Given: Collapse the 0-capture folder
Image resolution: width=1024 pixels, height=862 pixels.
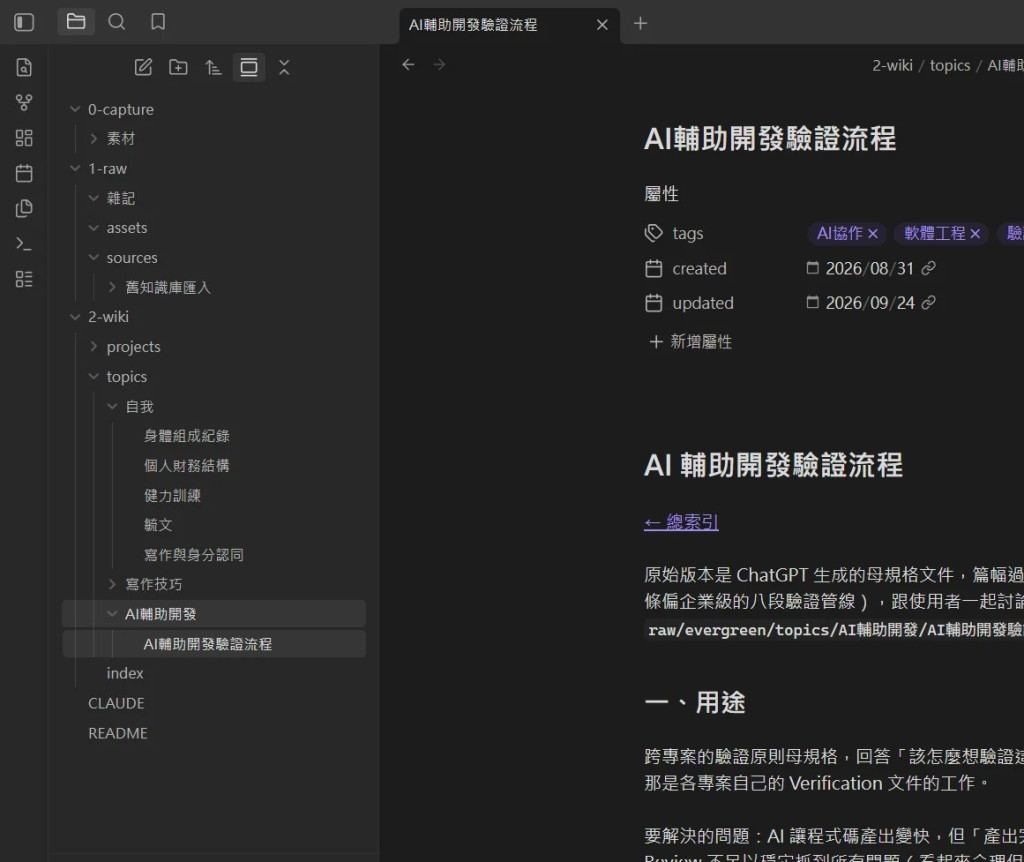Looking at the screenshot, I should pos(75,109).
